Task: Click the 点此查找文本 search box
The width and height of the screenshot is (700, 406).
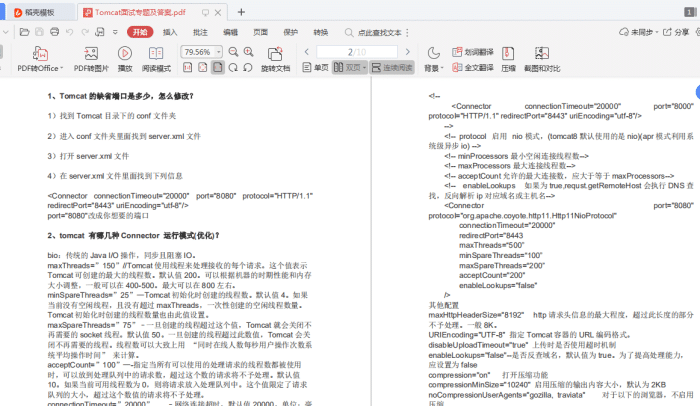Action: point(373,33)
